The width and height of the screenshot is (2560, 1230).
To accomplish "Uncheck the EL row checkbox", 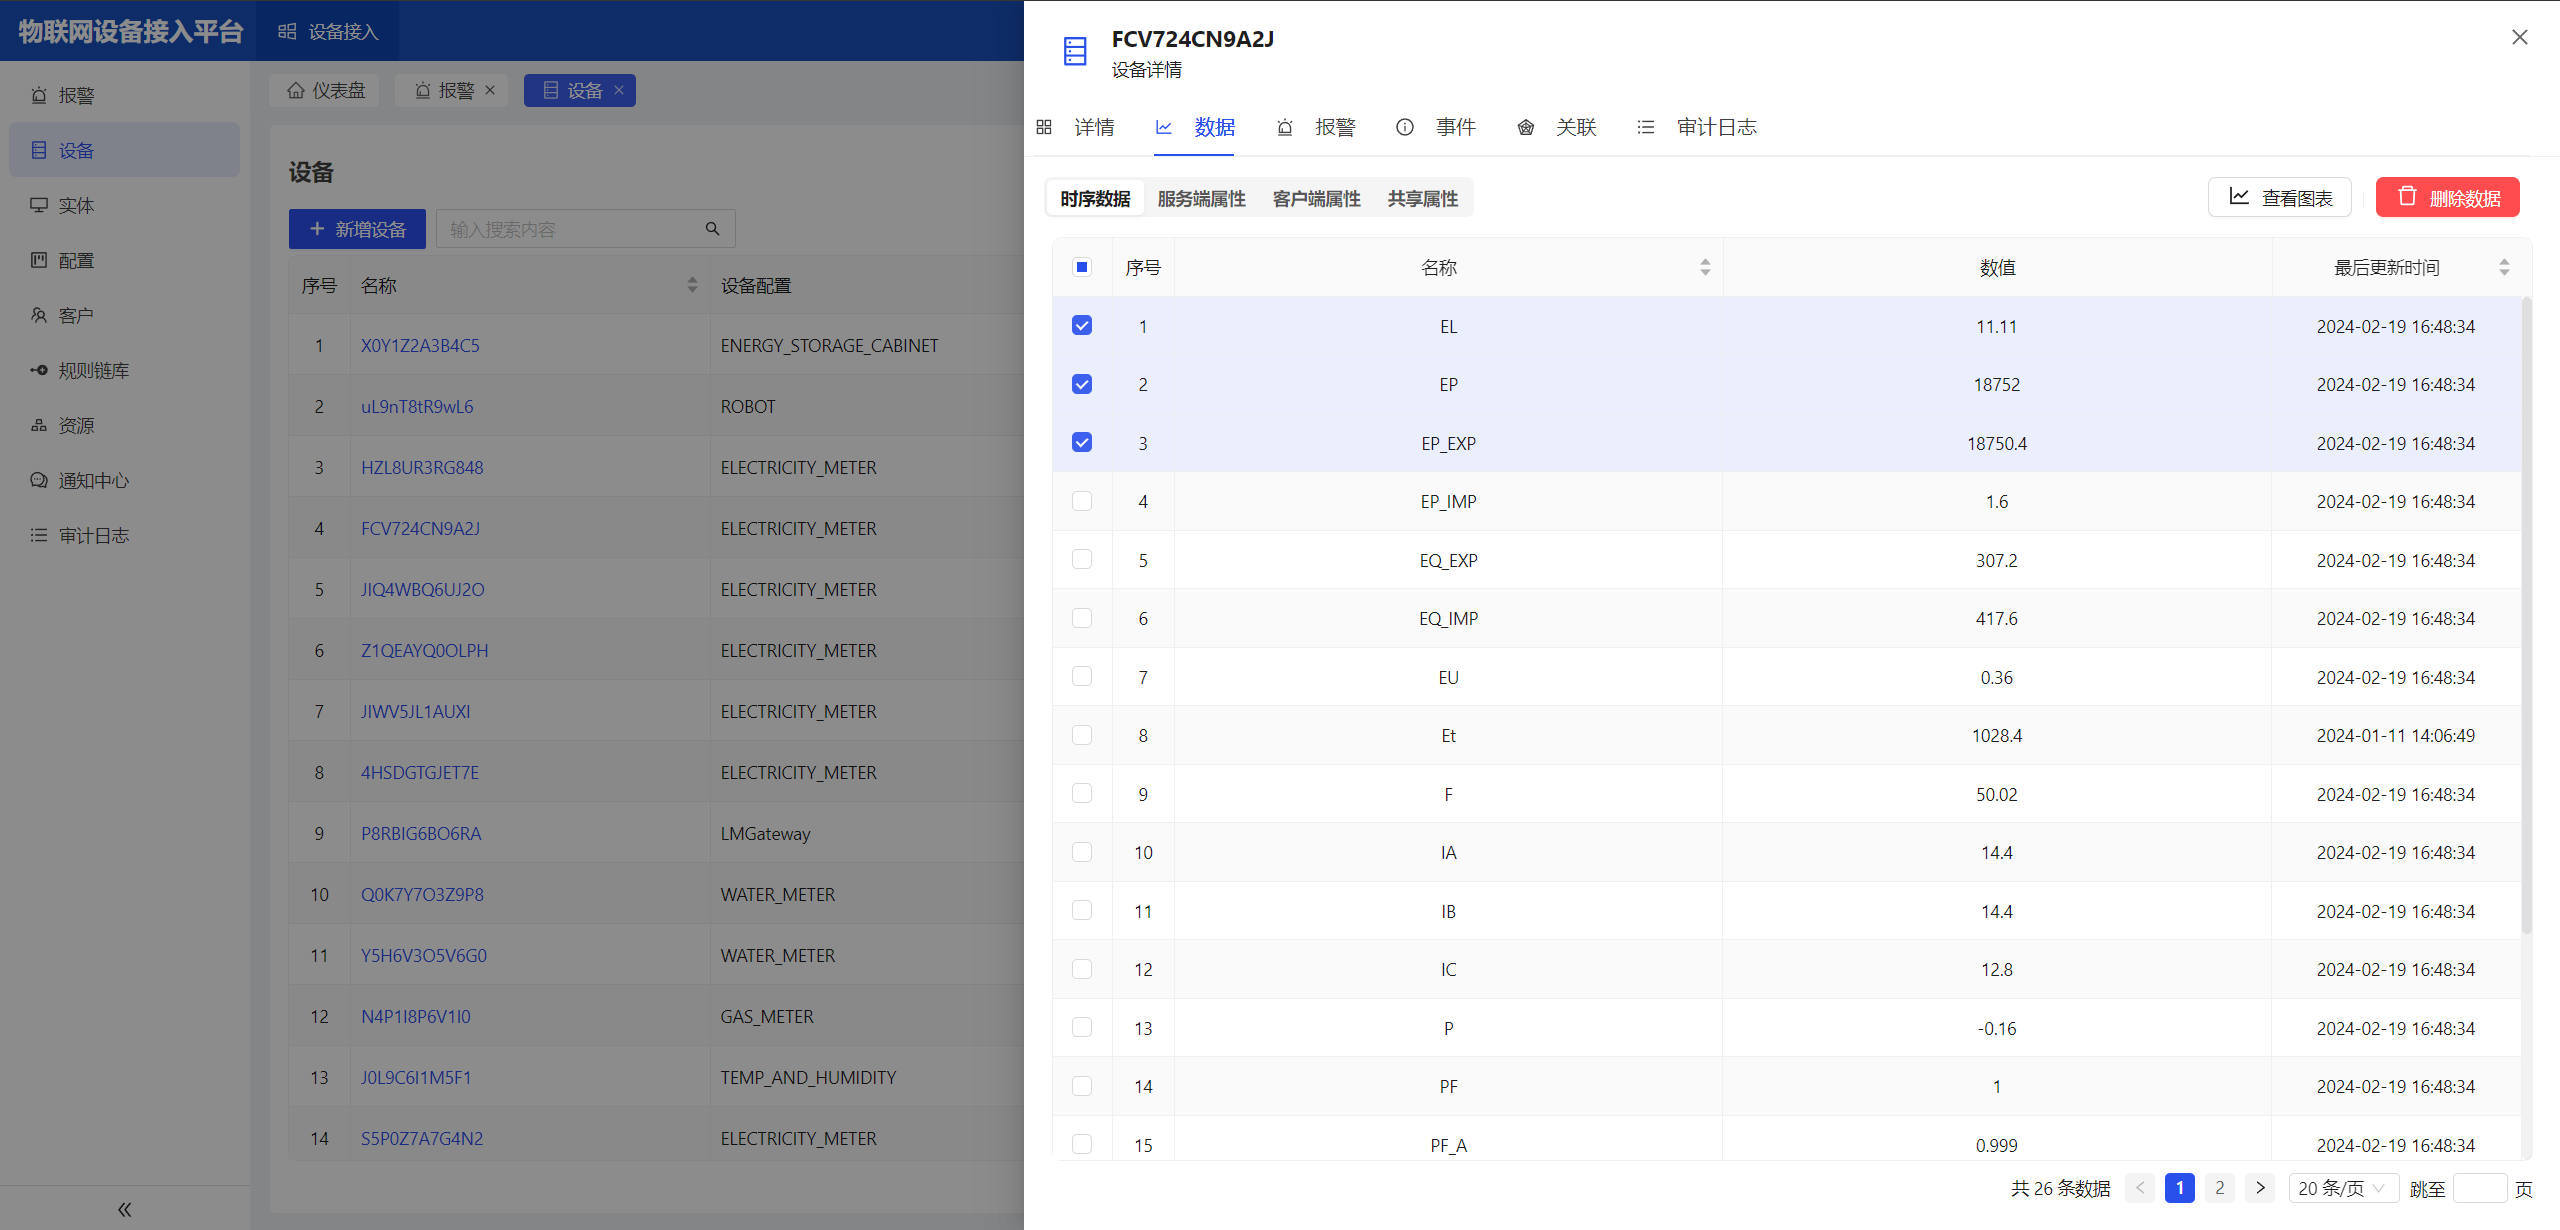I will pyautogui.click(x=1081, y=326).
